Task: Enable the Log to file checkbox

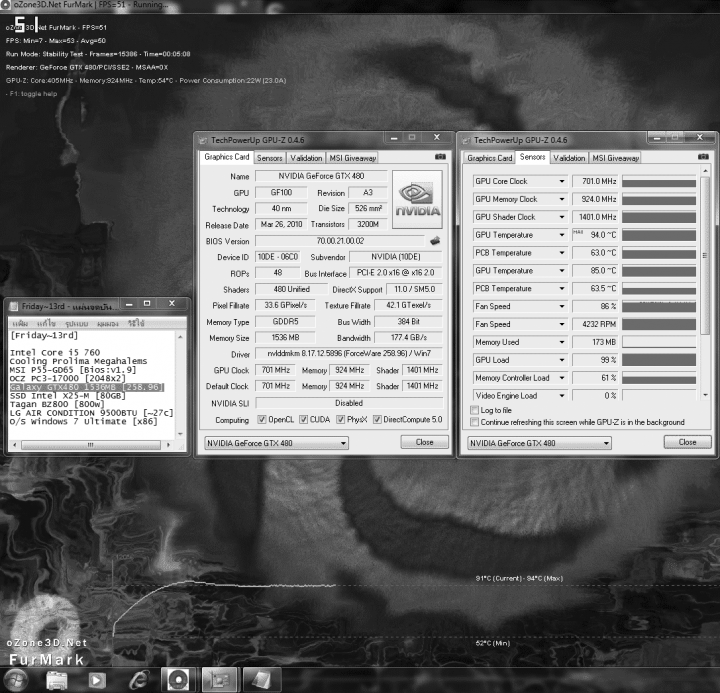Action: tap(475, 410)
